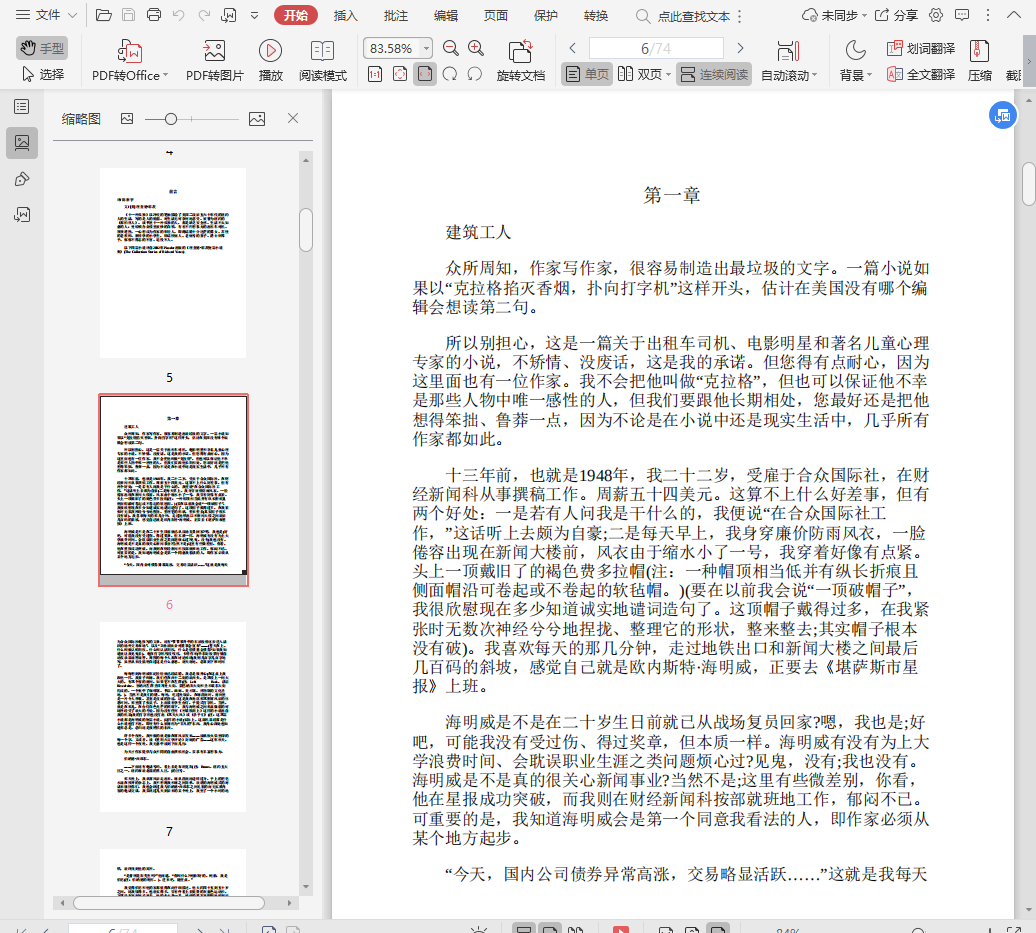Image resolution: width=1036 pixels, height=933 pixels.
Task: Toggle the thumbnail panel sidebar icon
Action: click(x=22, y=143)
